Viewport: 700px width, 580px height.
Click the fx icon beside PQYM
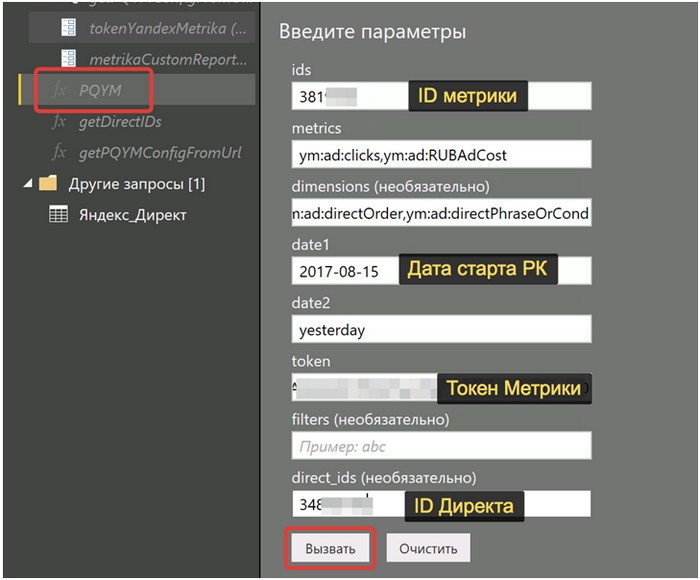[59, 89]
